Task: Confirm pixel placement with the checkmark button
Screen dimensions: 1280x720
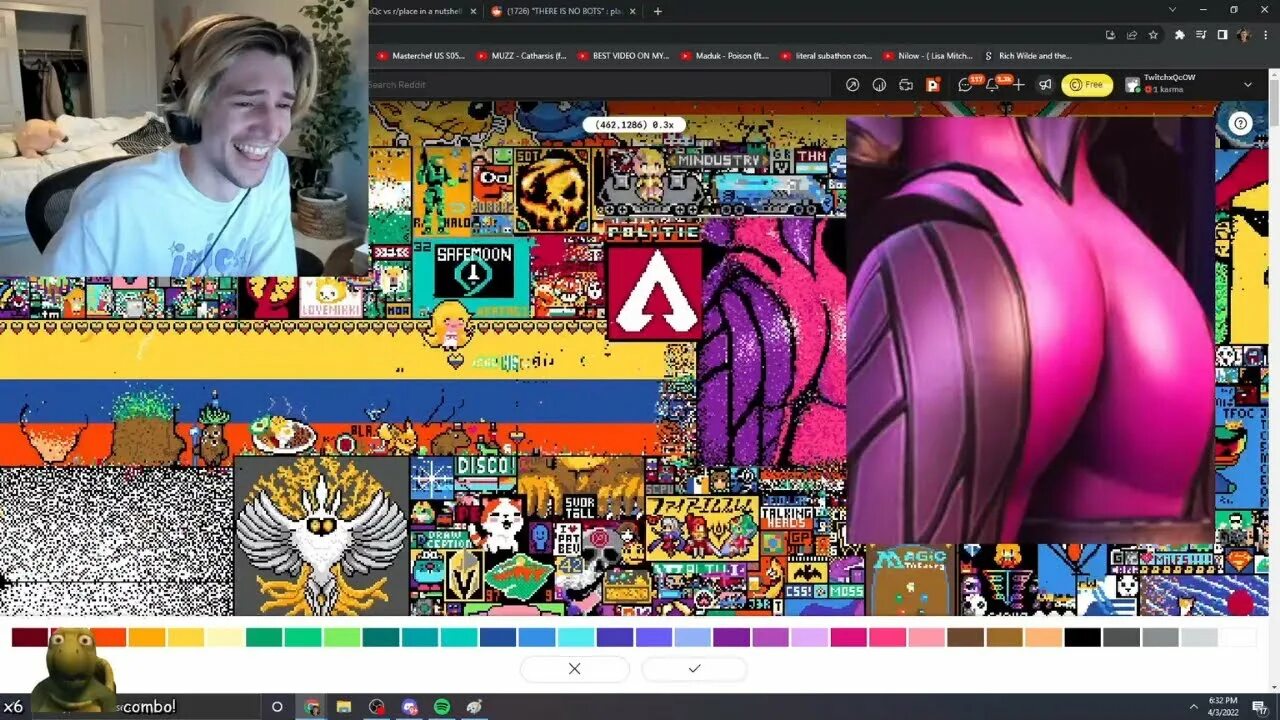Action: pyautogui.click(x=694, y=669)
